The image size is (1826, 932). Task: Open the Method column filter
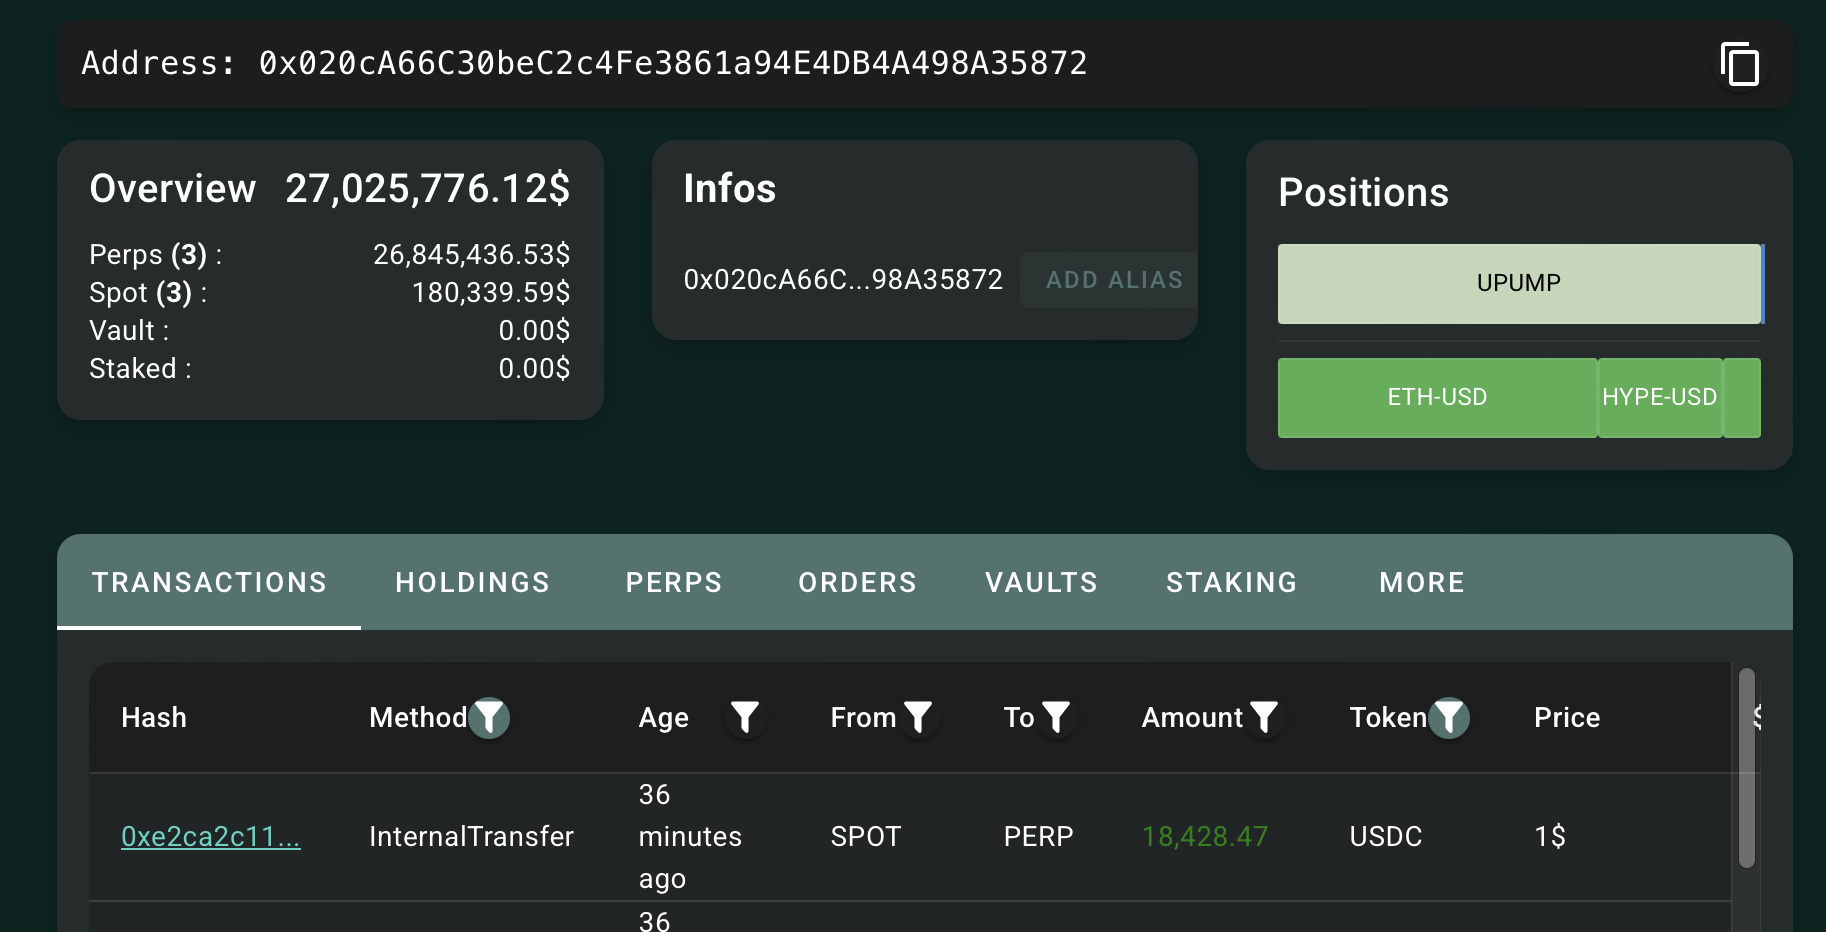coord(489,717)
